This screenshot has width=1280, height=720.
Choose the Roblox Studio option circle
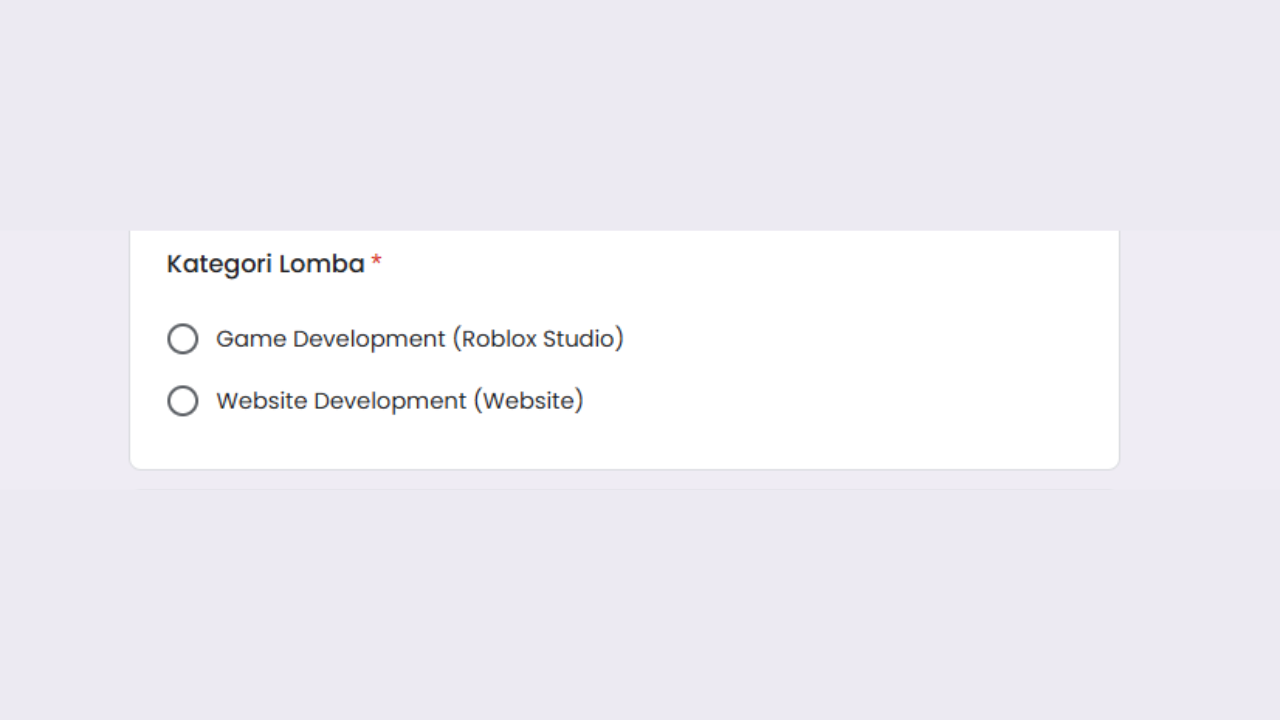click(x=183, y=339)
